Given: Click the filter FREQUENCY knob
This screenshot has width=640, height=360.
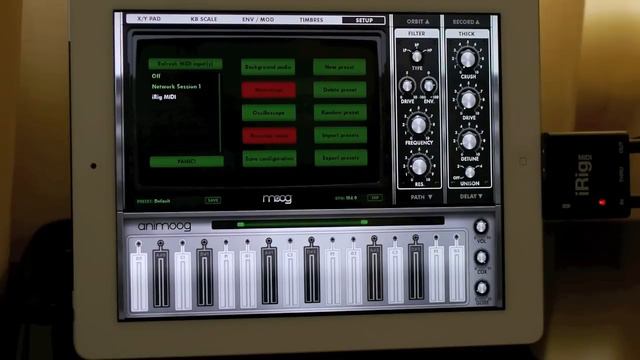Looking at the screenshot, I should click(x=418, y=125).
